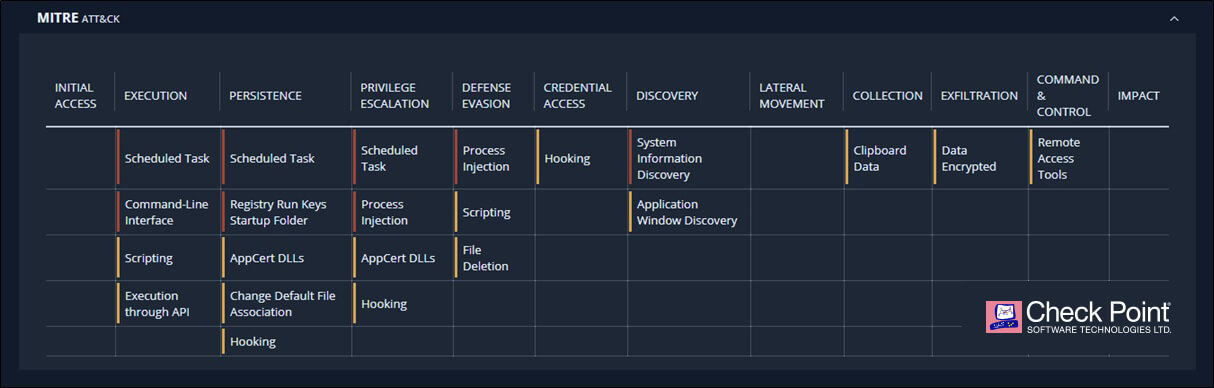Viewport: 1214px width, 388px height.
Task: Click Registry Run Keys Startup Folder
Action: 278,212
